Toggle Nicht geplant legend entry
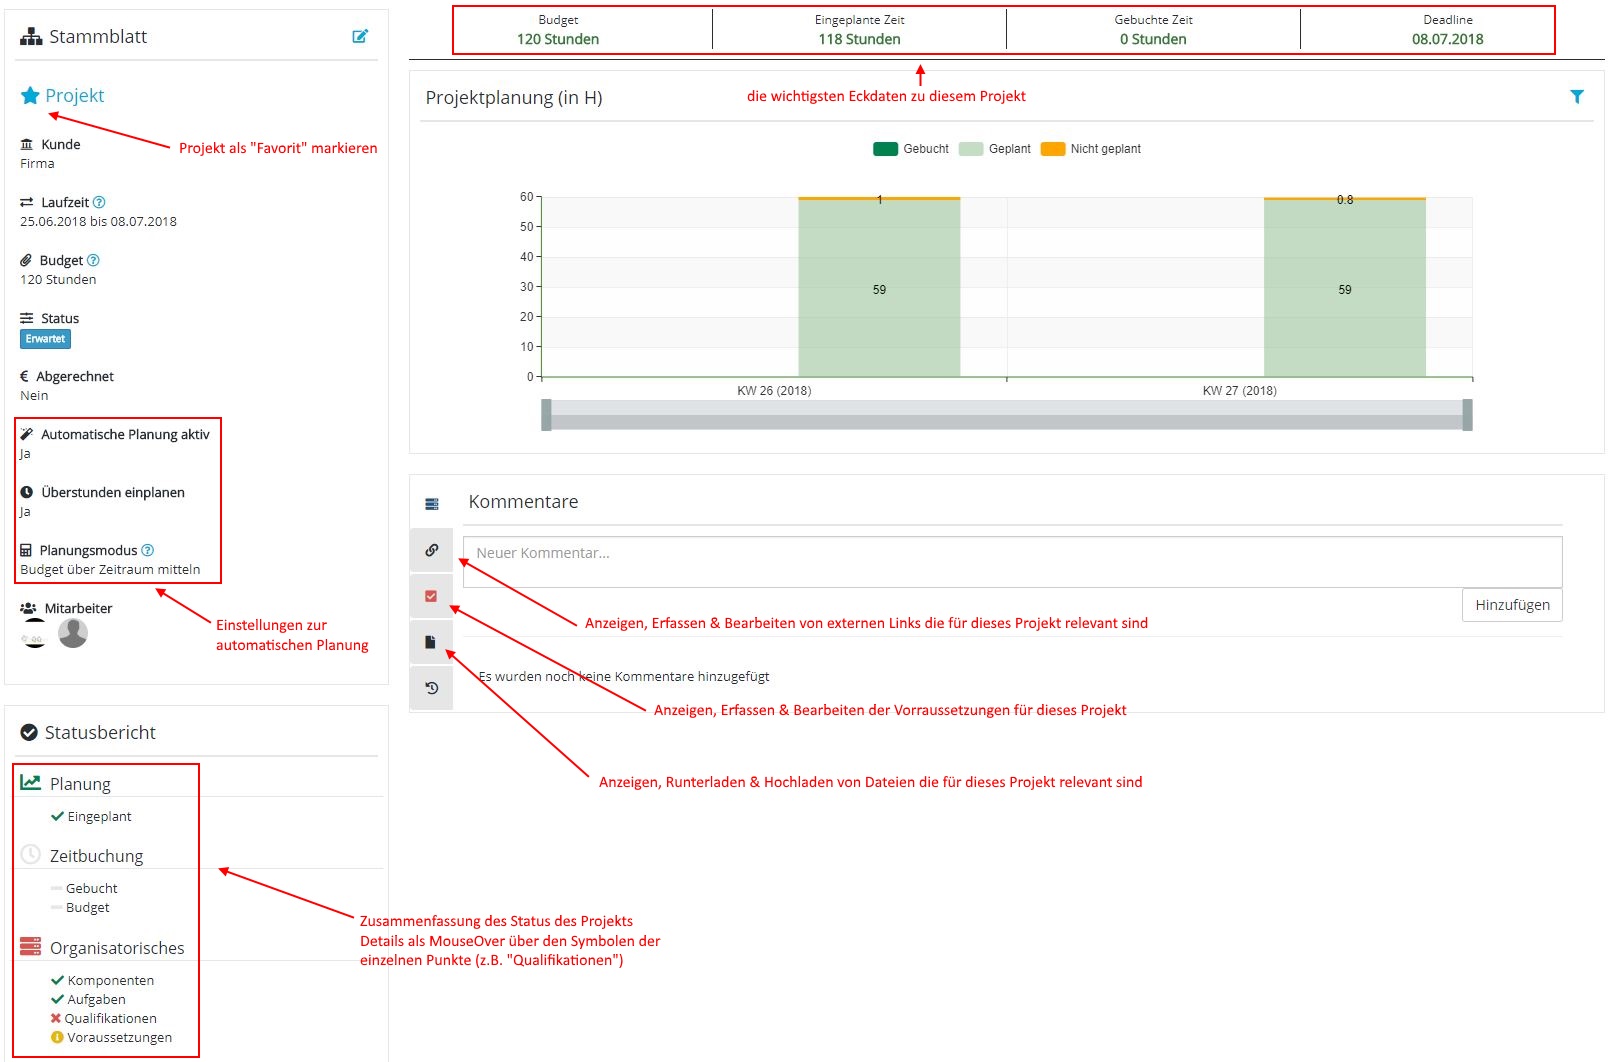1615x1062 pixels. [x=1091, y=149]
